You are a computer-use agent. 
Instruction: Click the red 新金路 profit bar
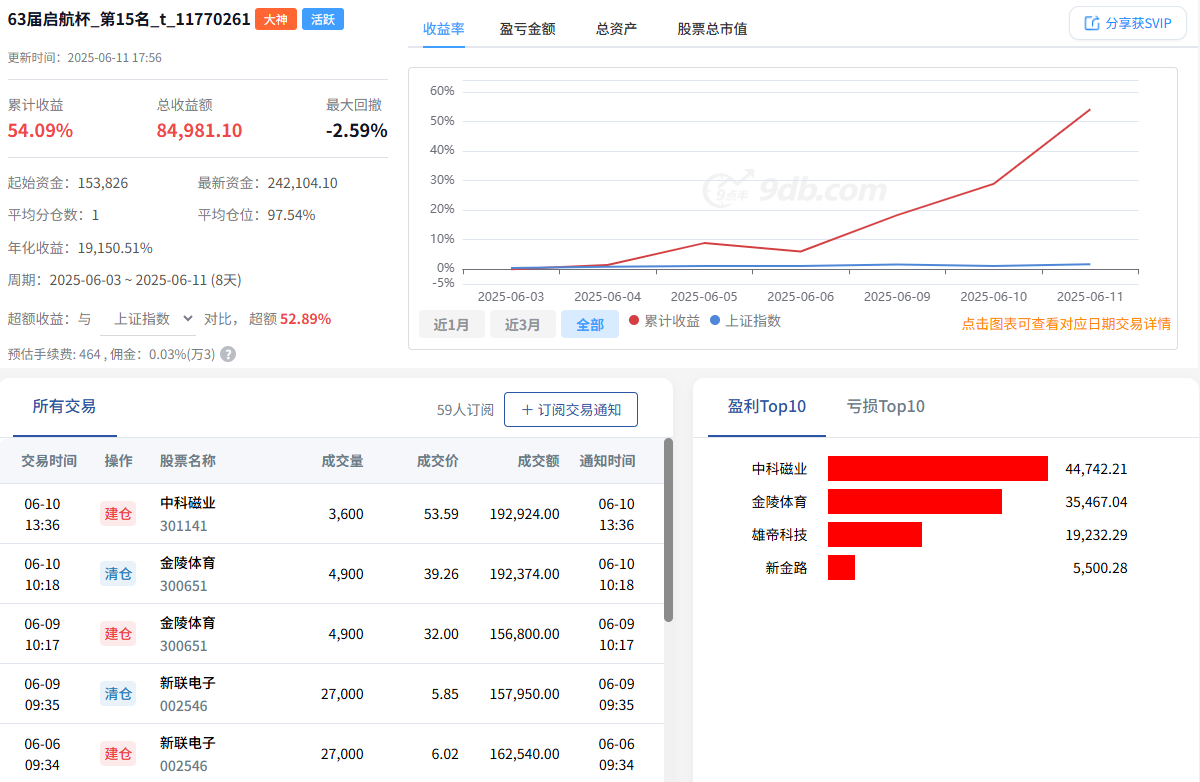point(841,568)
